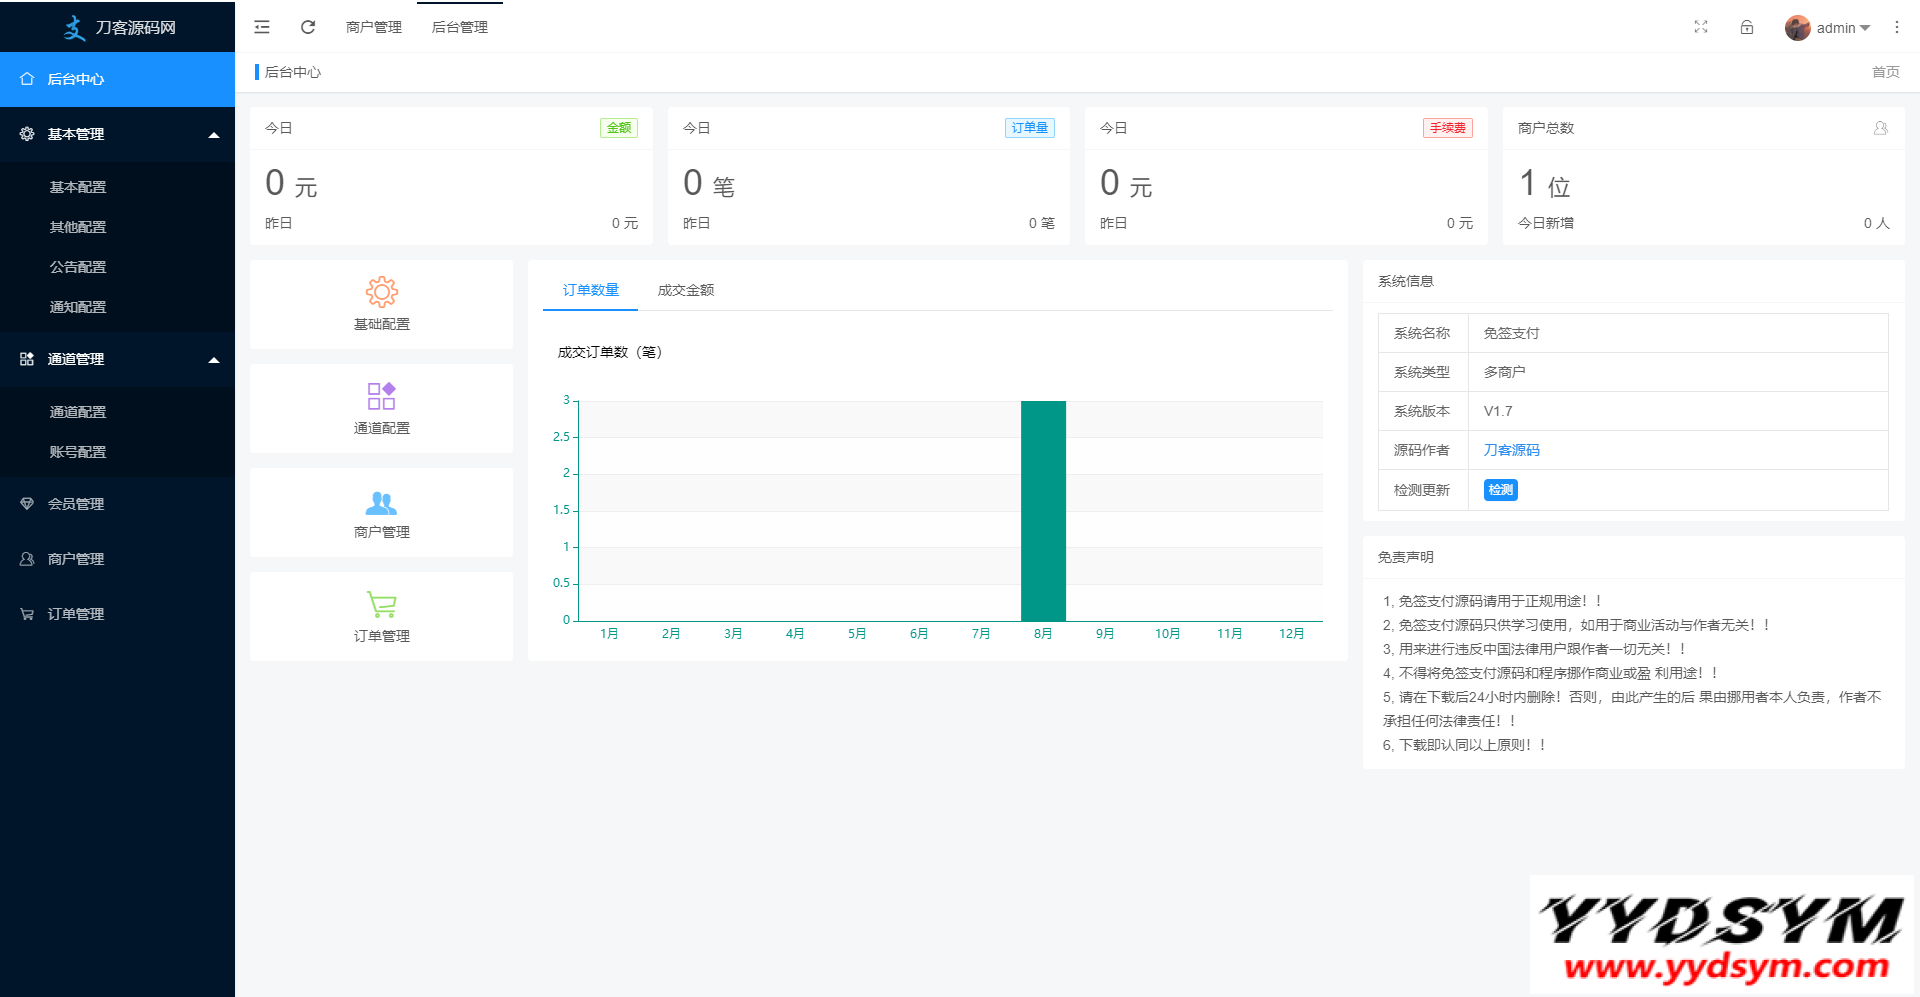Open 商户管理 people shortcut icon
This screenshot has width=1920, height=997.
tap(381, 502)
